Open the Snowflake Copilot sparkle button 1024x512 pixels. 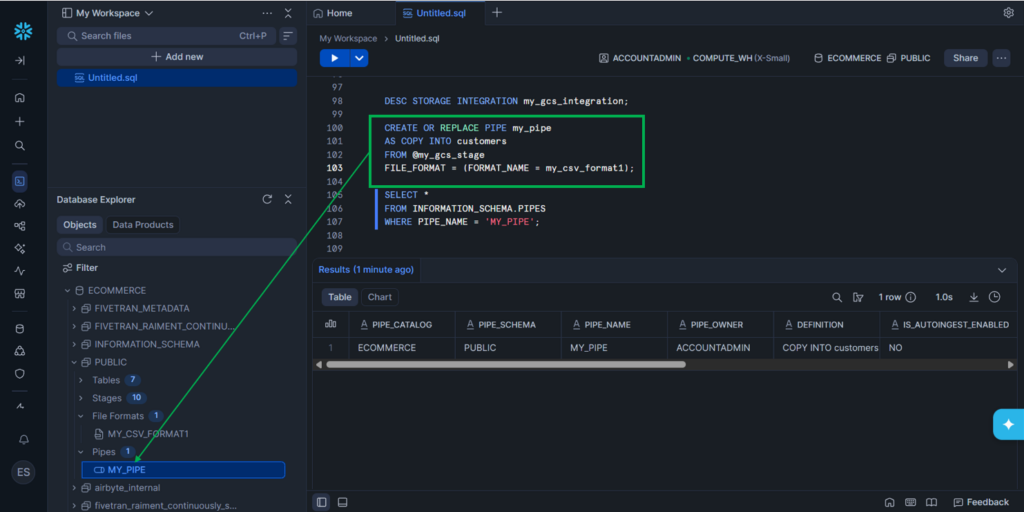pos(1008,424)
